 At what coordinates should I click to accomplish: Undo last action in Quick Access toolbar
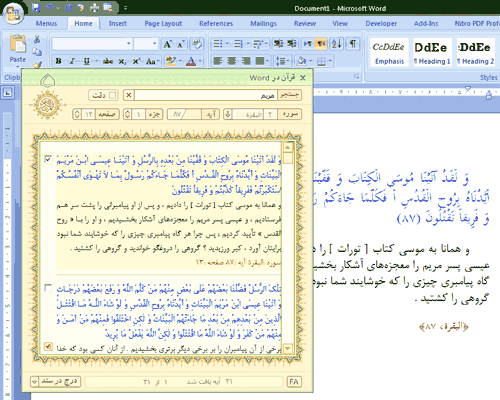point(49,8)
